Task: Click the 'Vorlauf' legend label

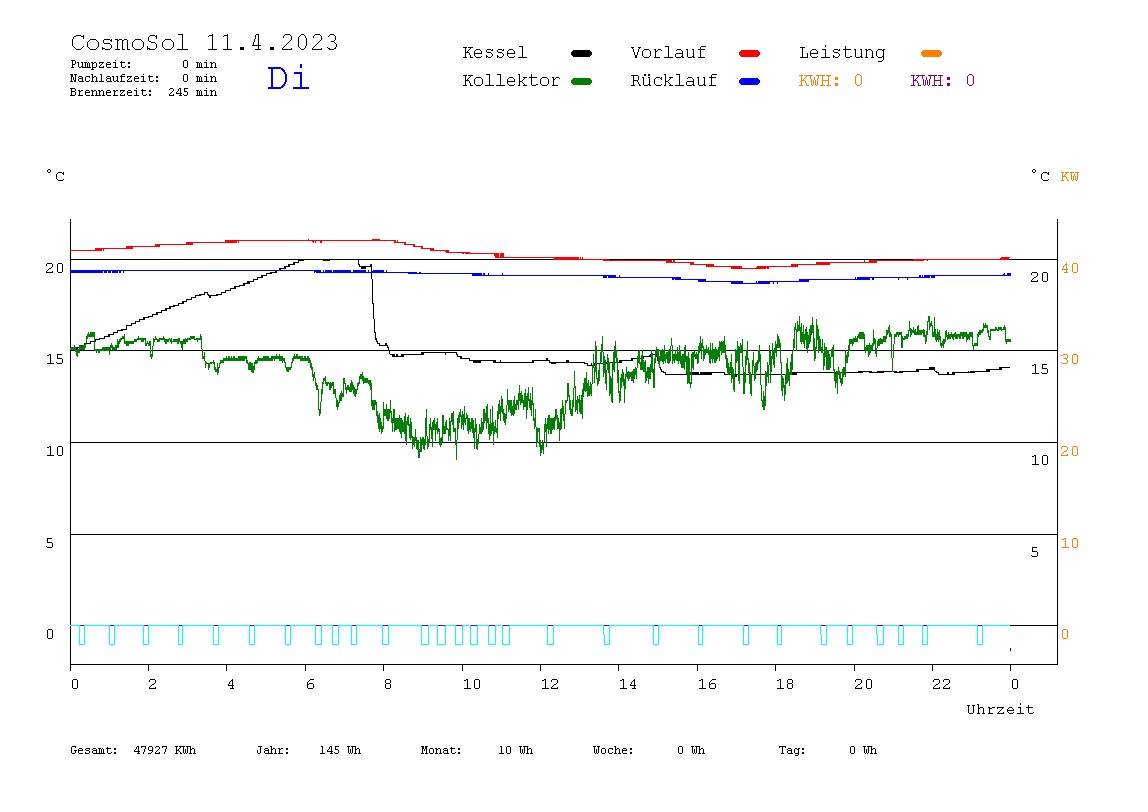Action: pyautogui.click(x=668, y=53)
